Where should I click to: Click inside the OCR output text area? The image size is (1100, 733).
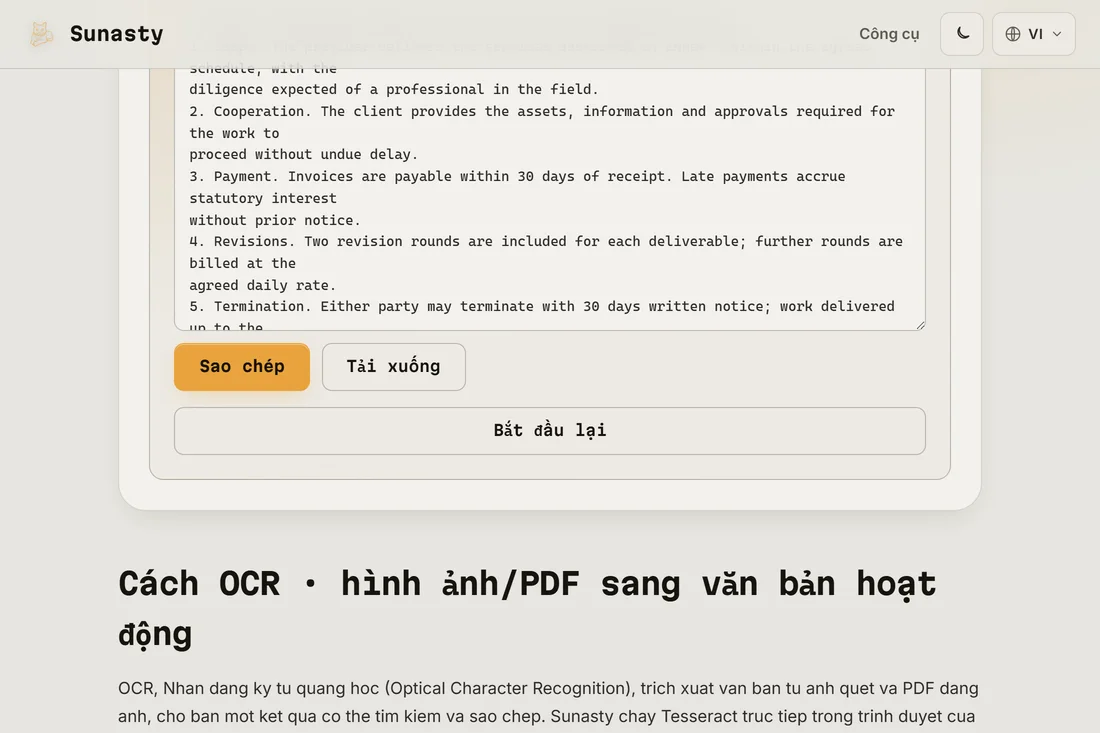point(550,199)
